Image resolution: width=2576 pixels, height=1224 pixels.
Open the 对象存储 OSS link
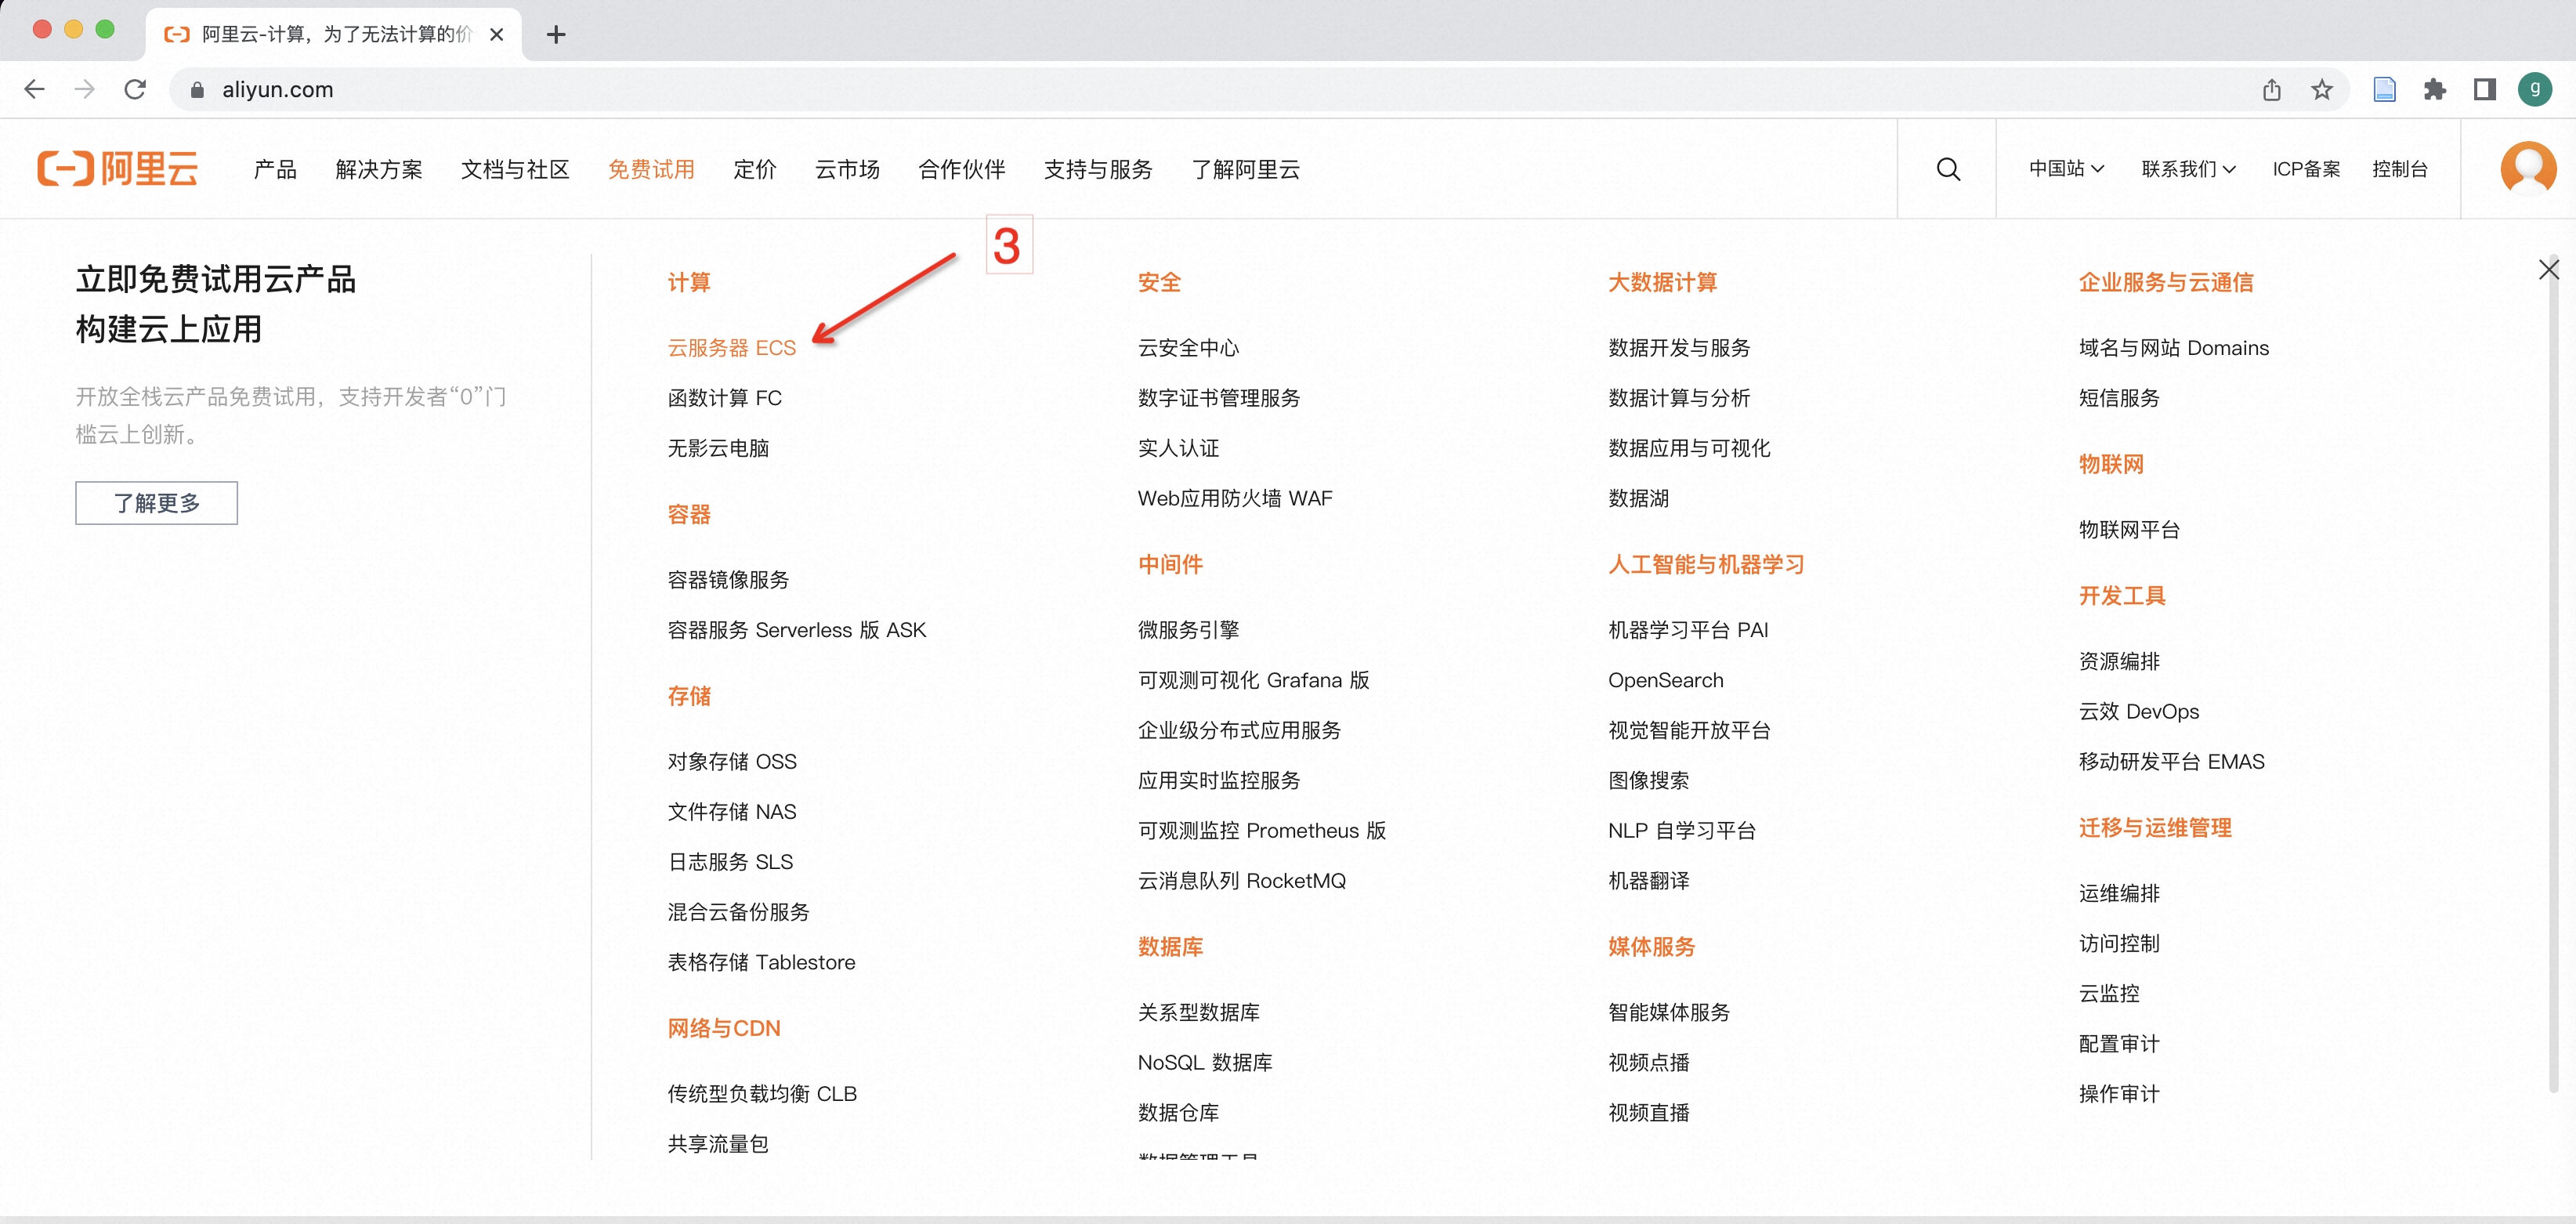(731, 762)
